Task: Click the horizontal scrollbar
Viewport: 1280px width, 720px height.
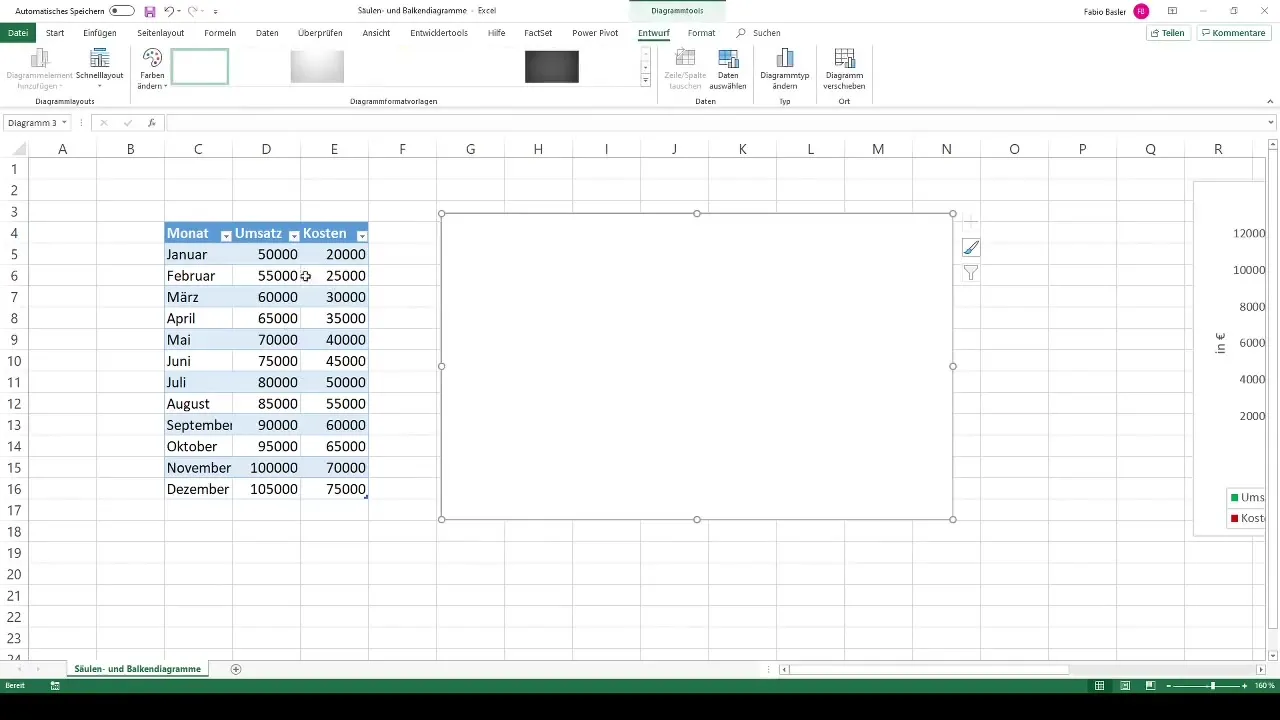Action: (930, 669)
